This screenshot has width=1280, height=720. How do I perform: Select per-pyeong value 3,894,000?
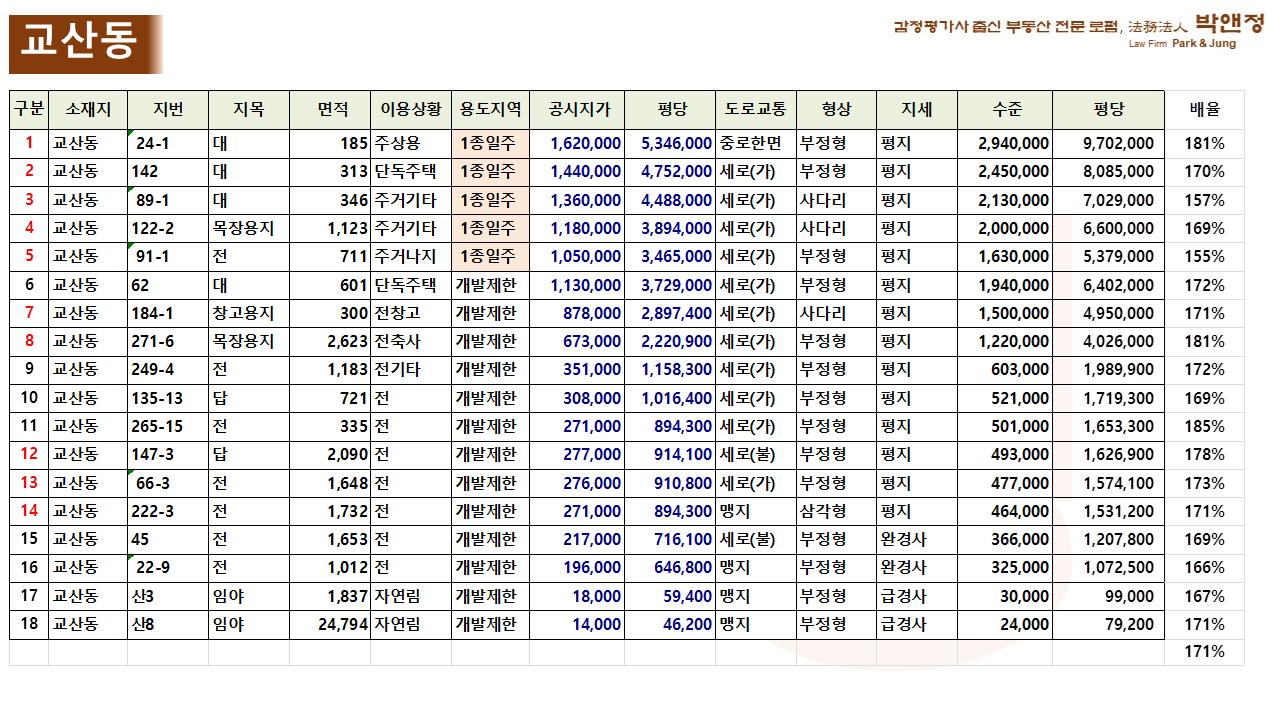(x=670, y=228)
